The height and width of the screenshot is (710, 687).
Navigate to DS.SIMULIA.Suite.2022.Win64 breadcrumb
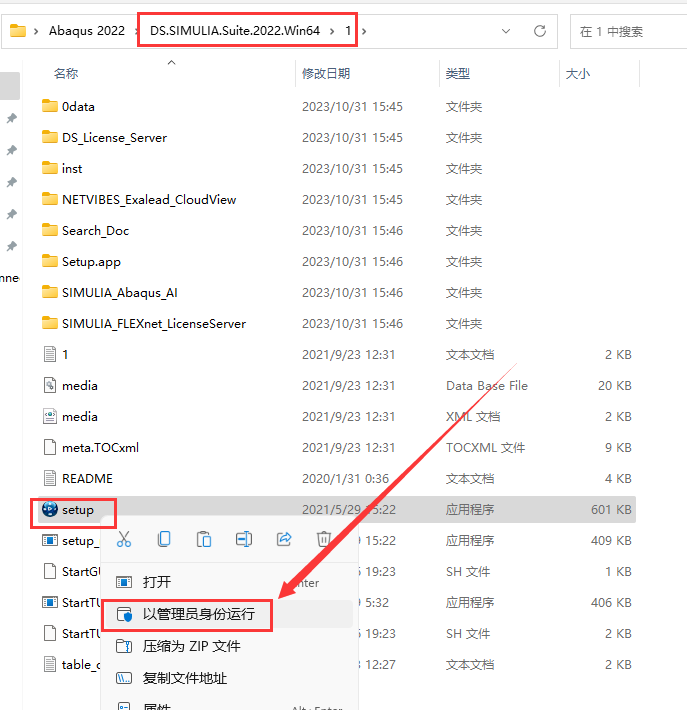(x=235, y=31)
